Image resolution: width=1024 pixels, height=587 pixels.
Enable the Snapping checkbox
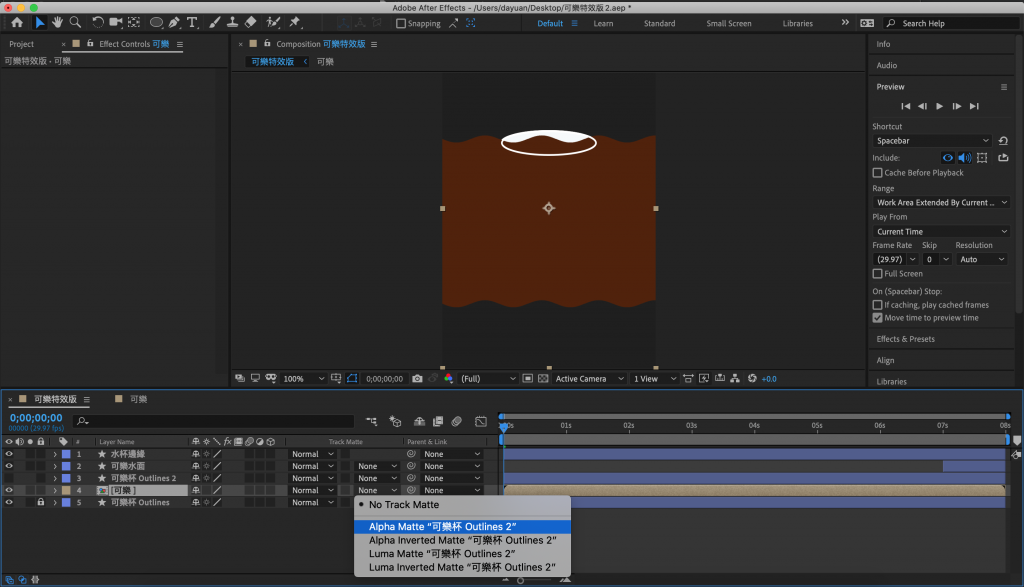[401, 23]
